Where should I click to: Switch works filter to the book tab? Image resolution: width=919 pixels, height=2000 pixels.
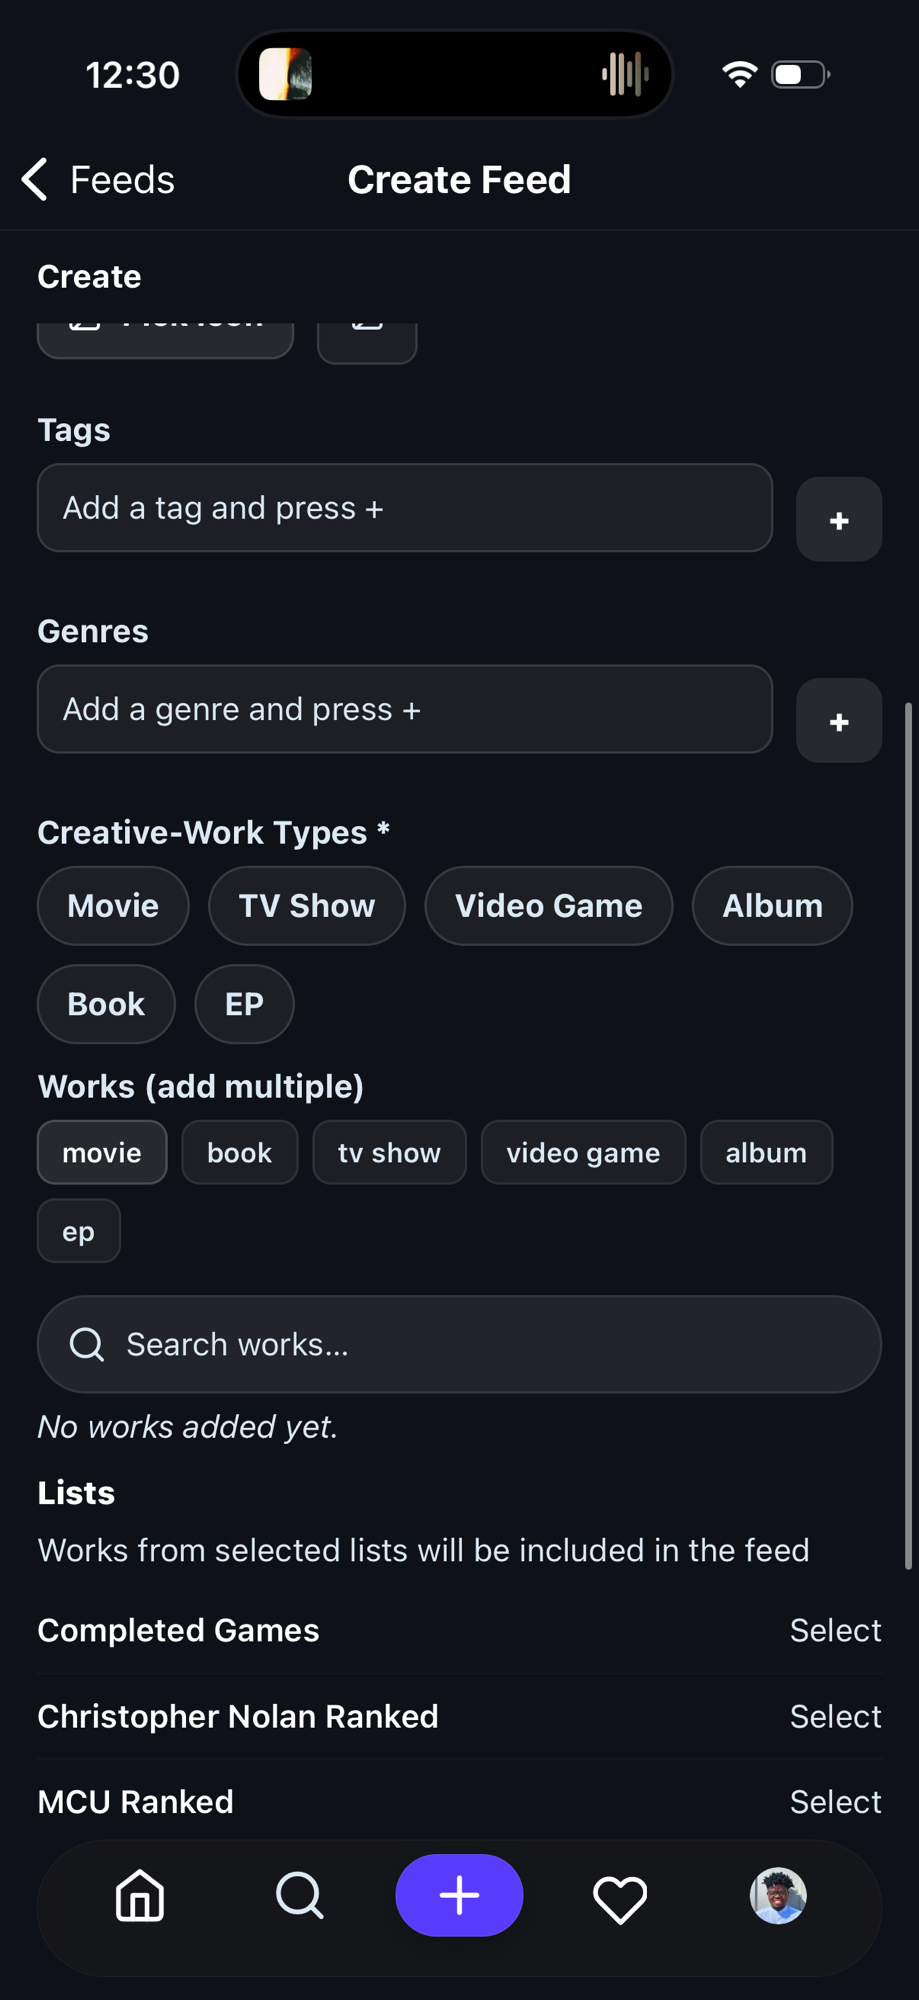point(239,1153)
